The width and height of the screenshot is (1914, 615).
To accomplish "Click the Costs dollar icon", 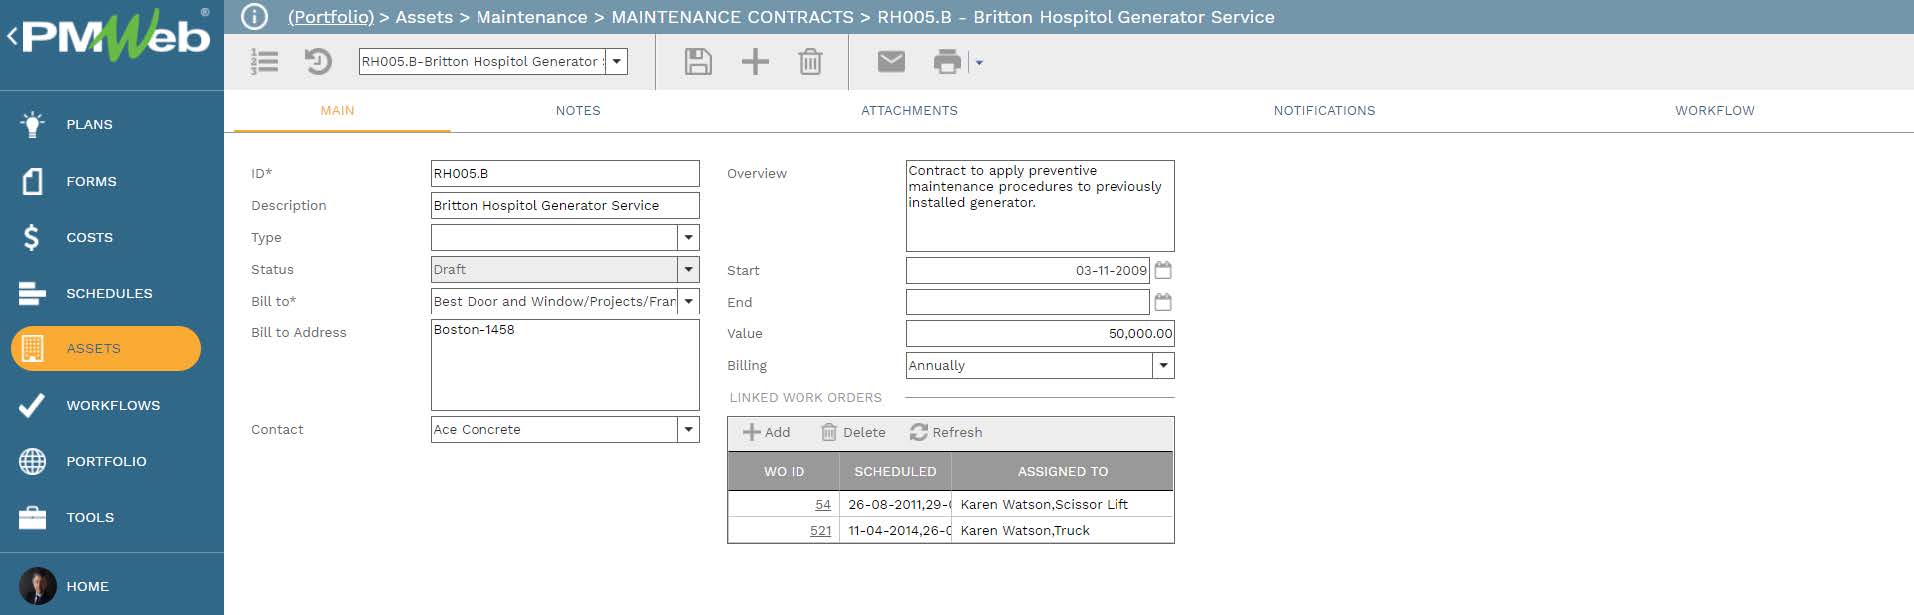I will 32,237.
